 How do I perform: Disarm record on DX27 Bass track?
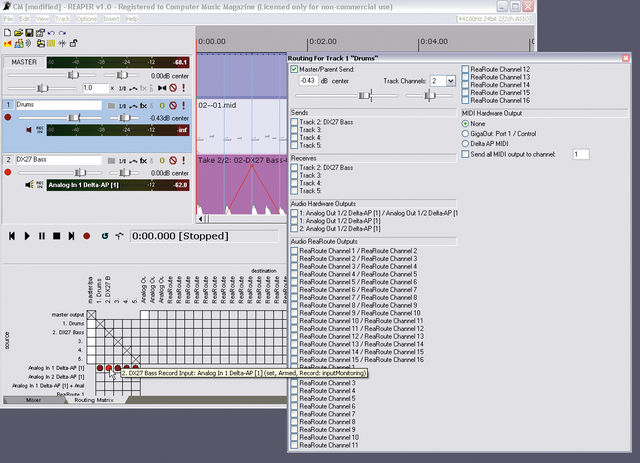click(x=7, y=172)
